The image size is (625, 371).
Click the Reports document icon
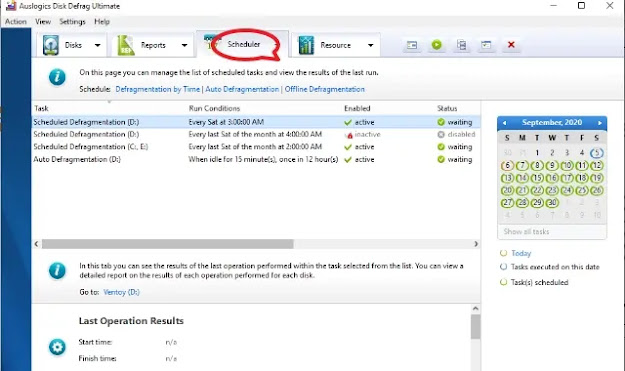pyautogui.click(x=126, y=45)
